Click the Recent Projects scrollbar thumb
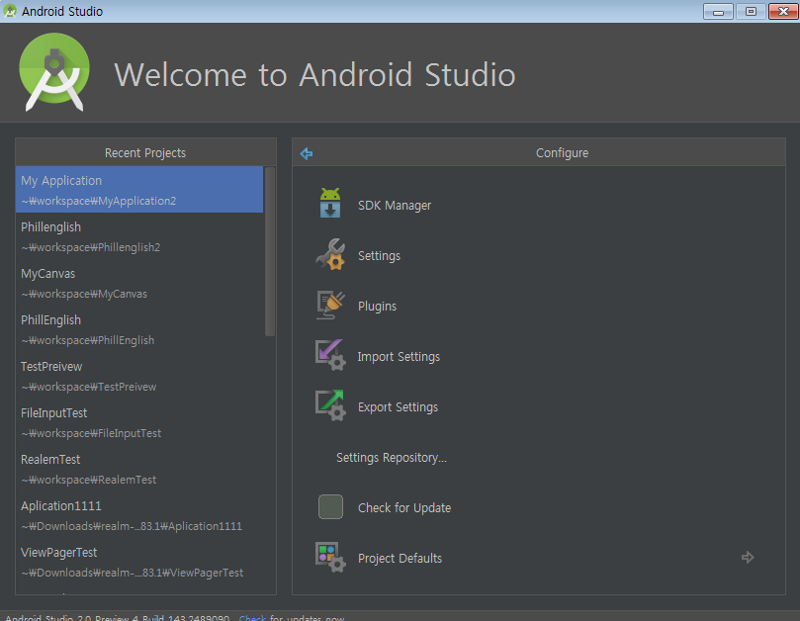The image size is (800, 621). (270, 251)
